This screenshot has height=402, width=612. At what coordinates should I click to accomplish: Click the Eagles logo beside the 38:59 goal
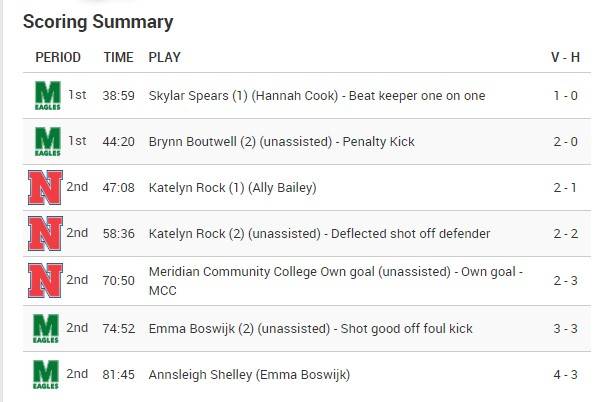[48, 96]
